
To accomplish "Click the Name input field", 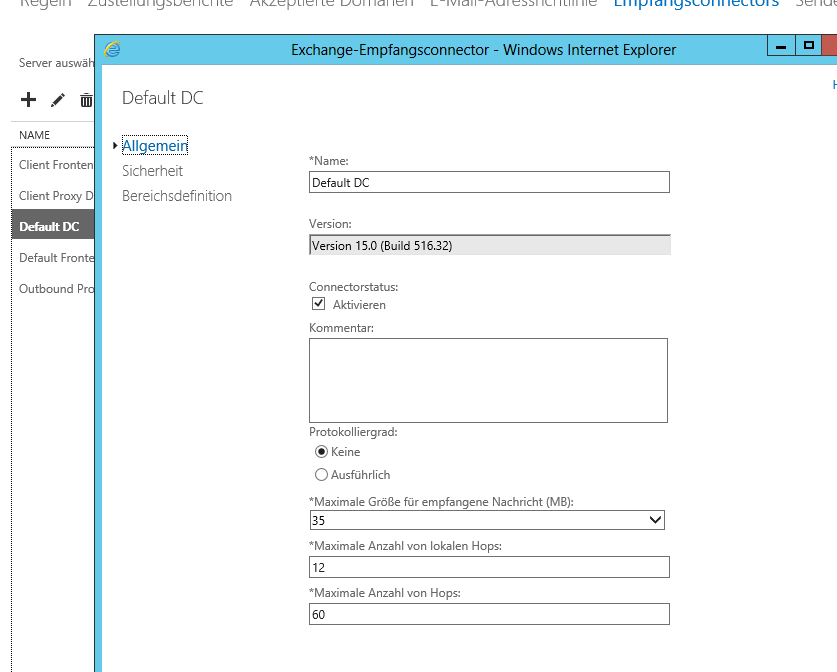I will pyautogui.click(x=489, y=183).
